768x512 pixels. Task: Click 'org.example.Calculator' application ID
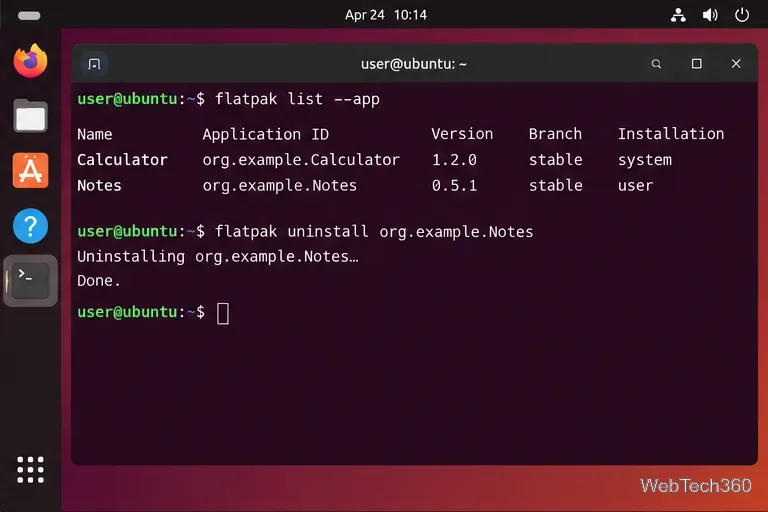301,160
